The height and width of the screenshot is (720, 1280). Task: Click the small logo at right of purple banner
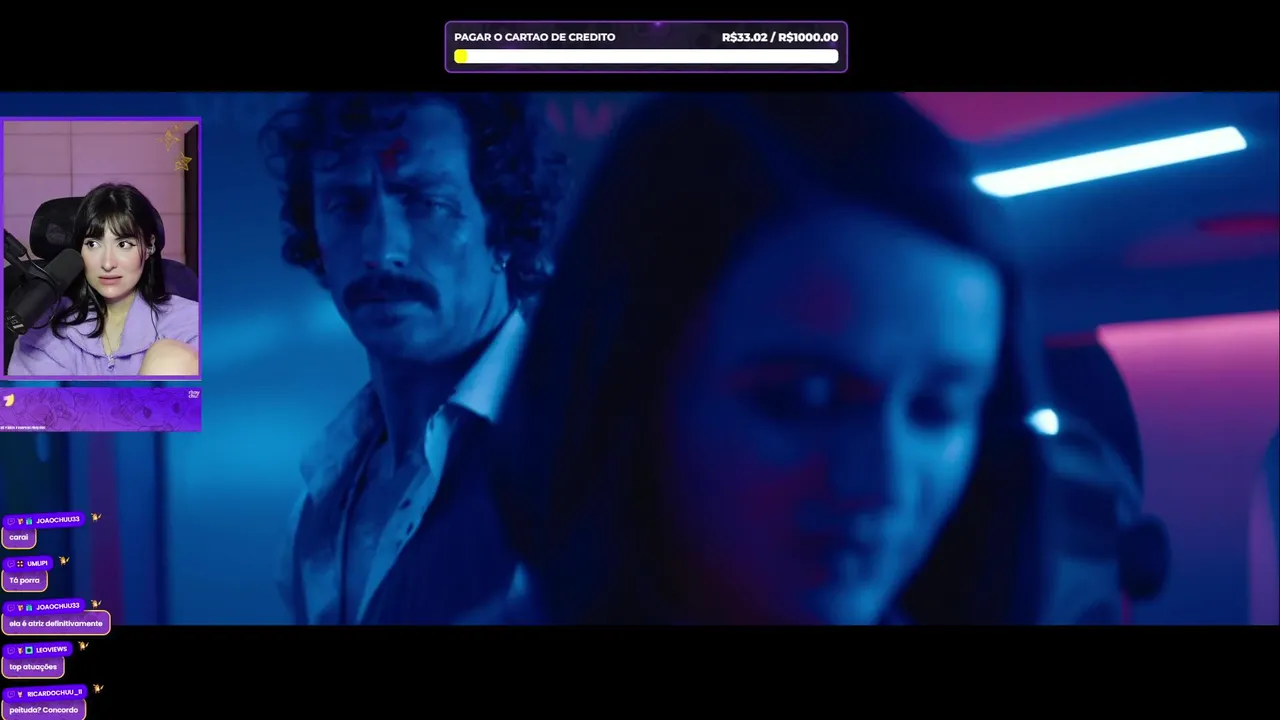pos(194,394)
